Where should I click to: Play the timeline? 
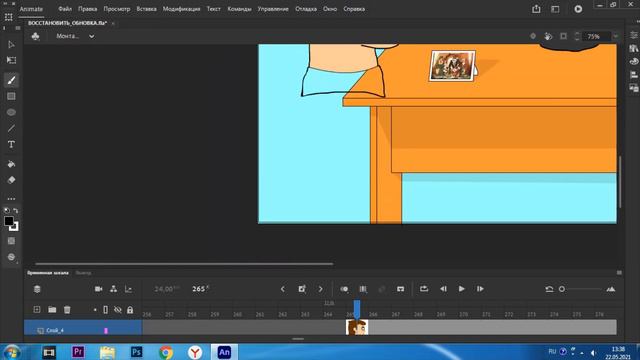[x=462, y=289]
